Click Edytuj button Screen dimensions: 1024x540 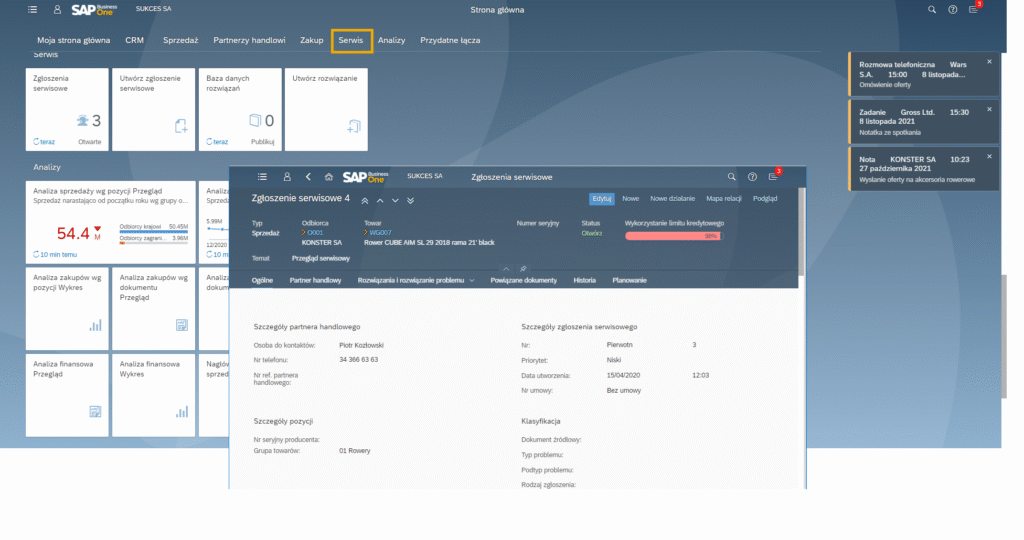(601, 199)
